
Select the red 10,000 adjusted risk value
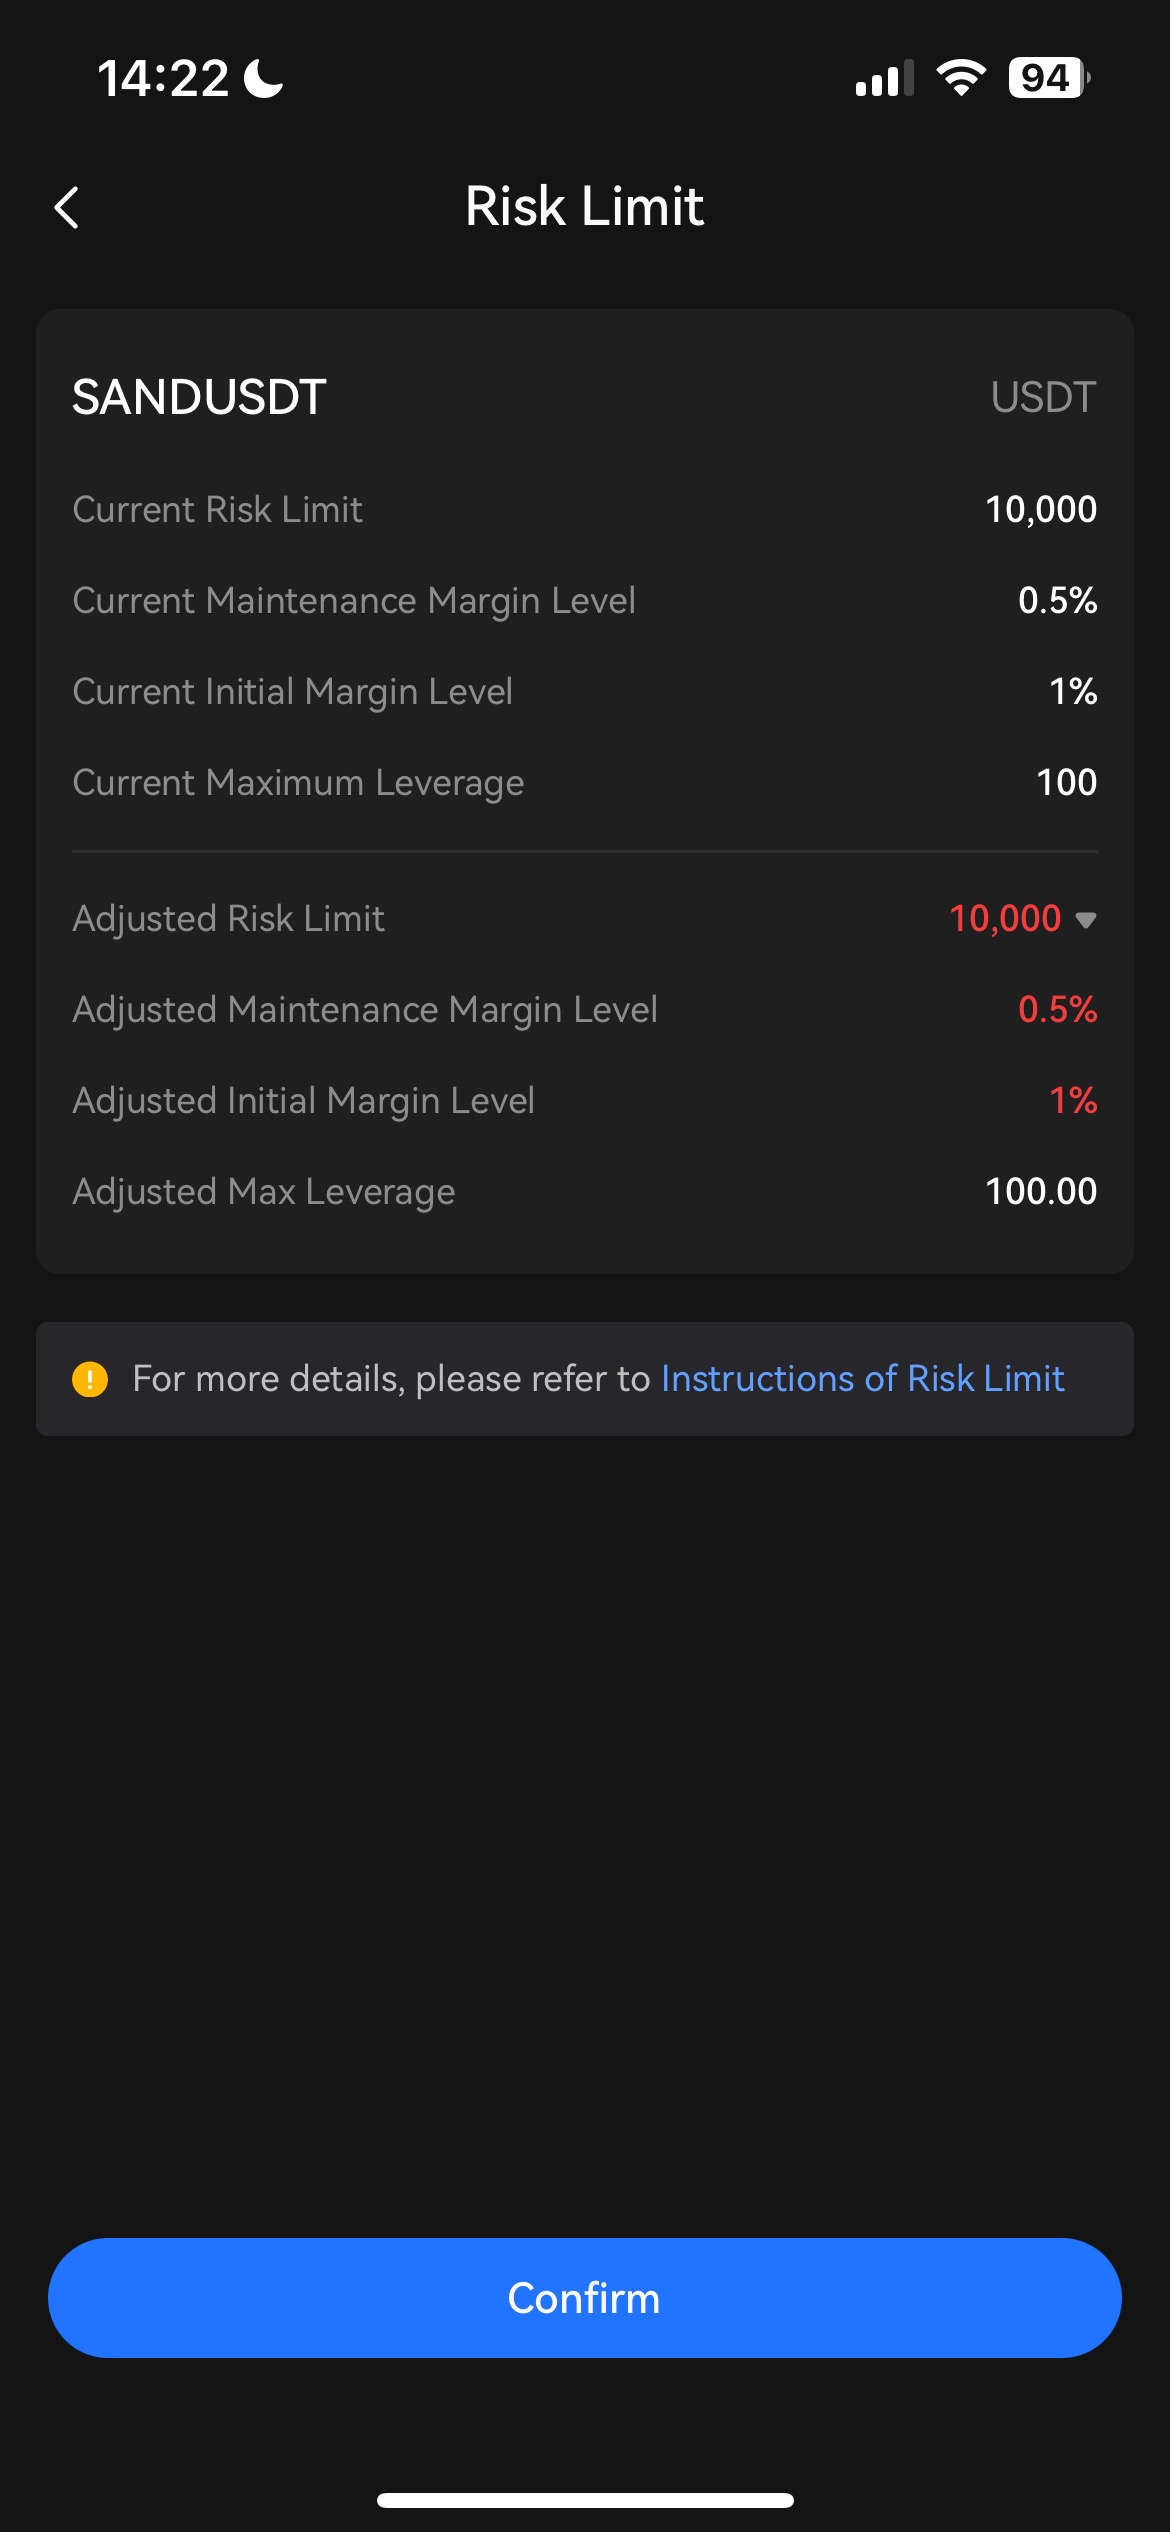pos(1004,918)
